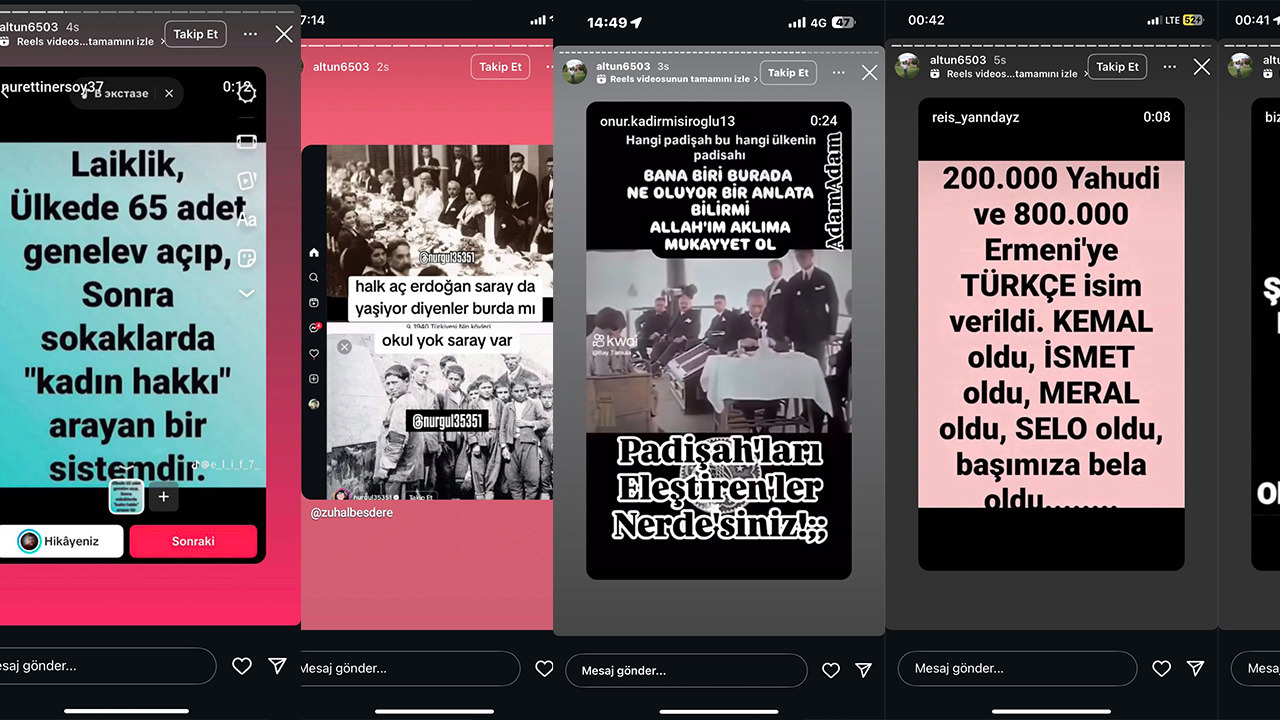Screen dimensions: 1280x720
Task: Like the story under the 200.000 Yahudi post
Action: click(1161, 668)
